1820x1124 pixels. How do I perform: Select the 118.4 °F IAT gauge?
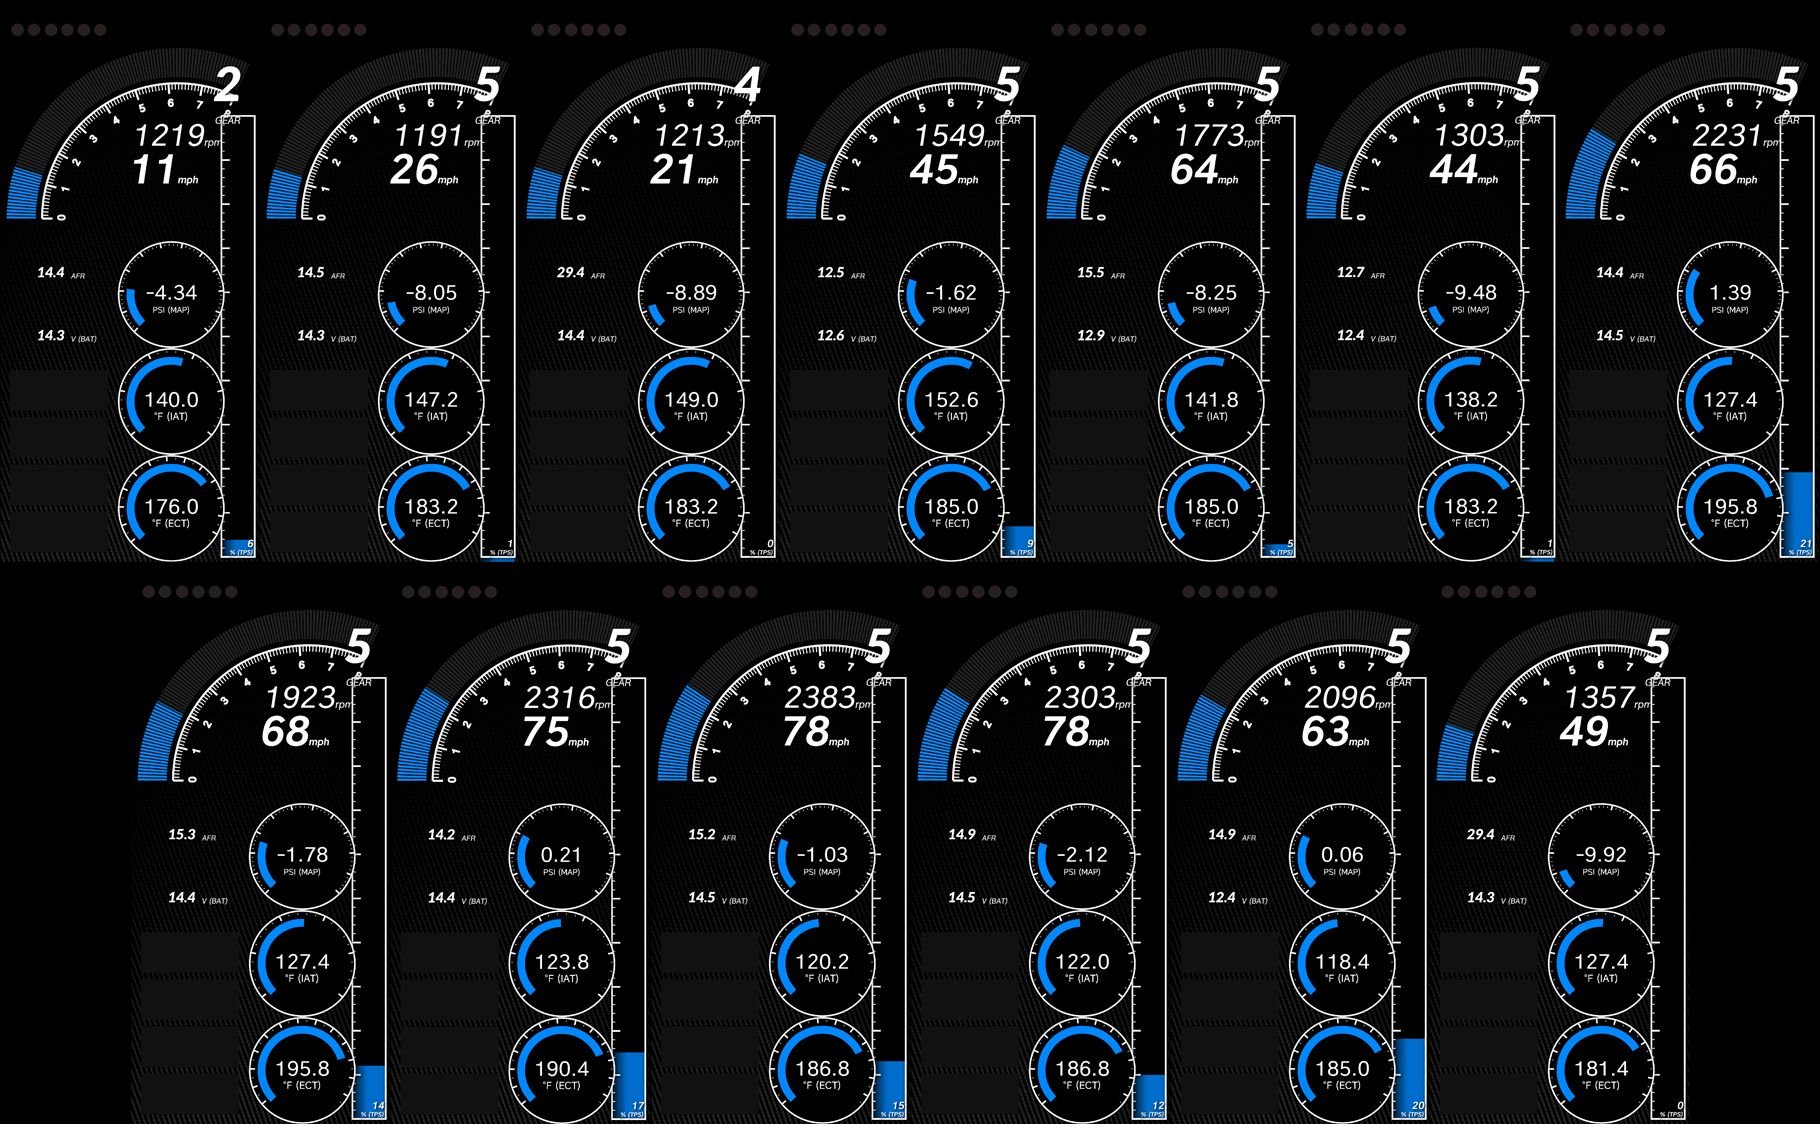tap(1341, 964)
